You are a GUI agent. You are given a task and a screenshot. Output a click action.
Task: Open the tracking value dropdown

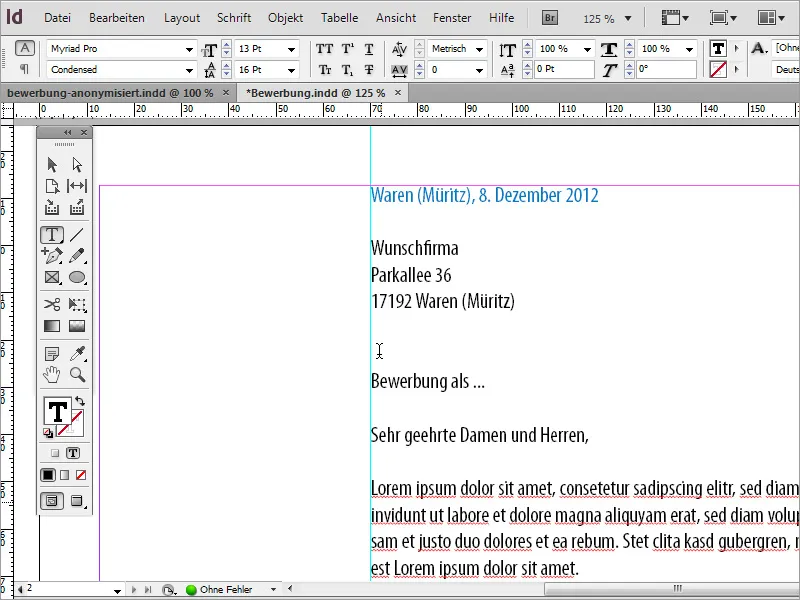coord(480,70)
